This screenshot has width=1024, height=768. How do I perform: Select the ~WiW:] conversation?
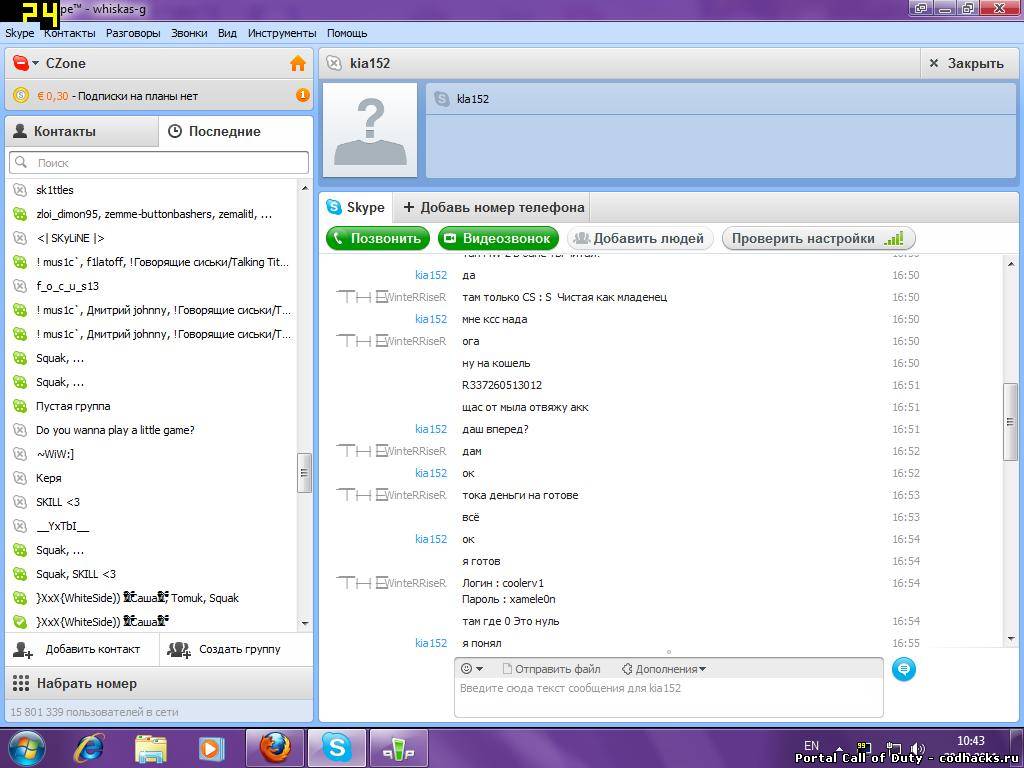(151, 454)
